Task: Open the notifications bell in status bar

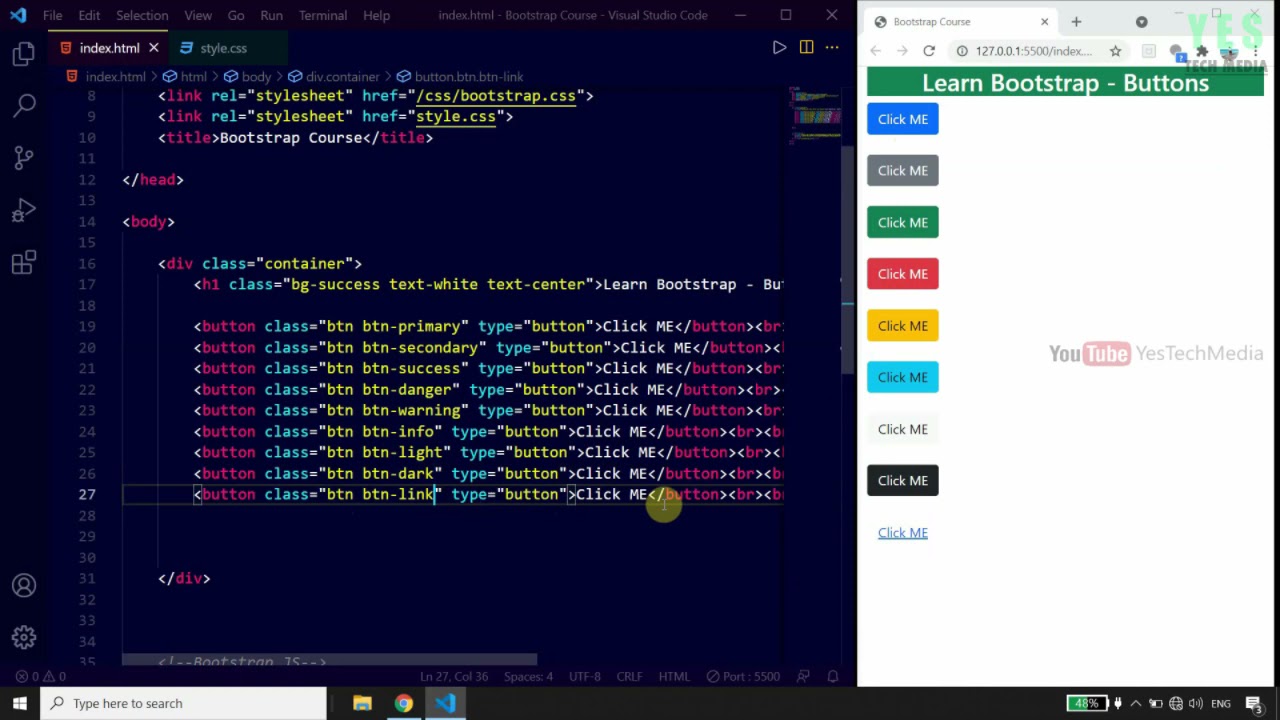Action: [x=832, y=676]
